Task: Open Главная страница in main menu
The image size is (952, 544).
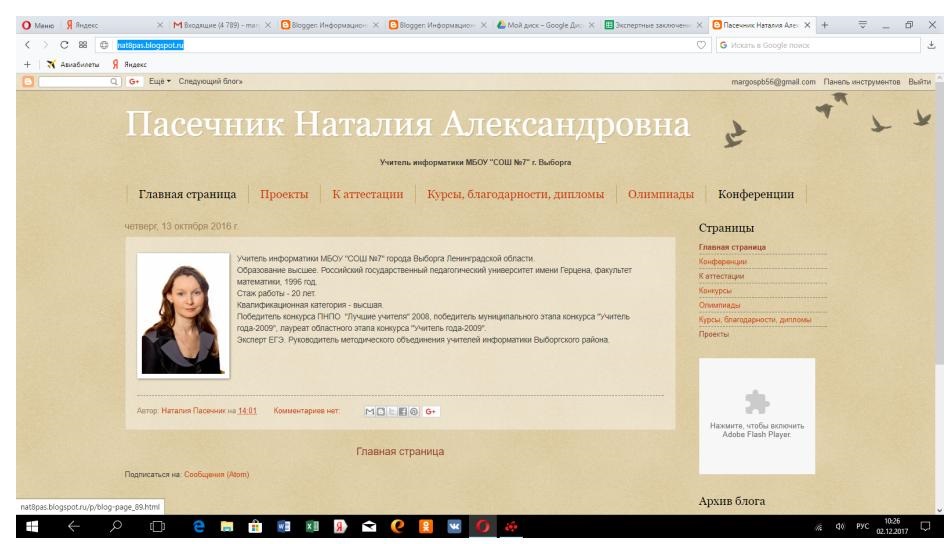Action: (187, 194)
